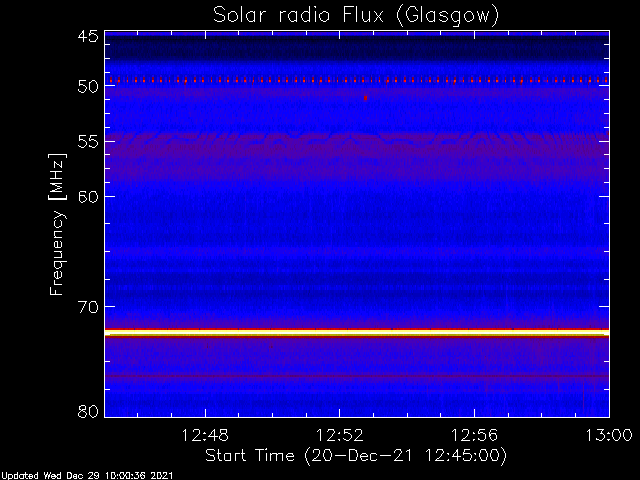
Task: Click the 55 MHz tick label
Action: point(88,142)
